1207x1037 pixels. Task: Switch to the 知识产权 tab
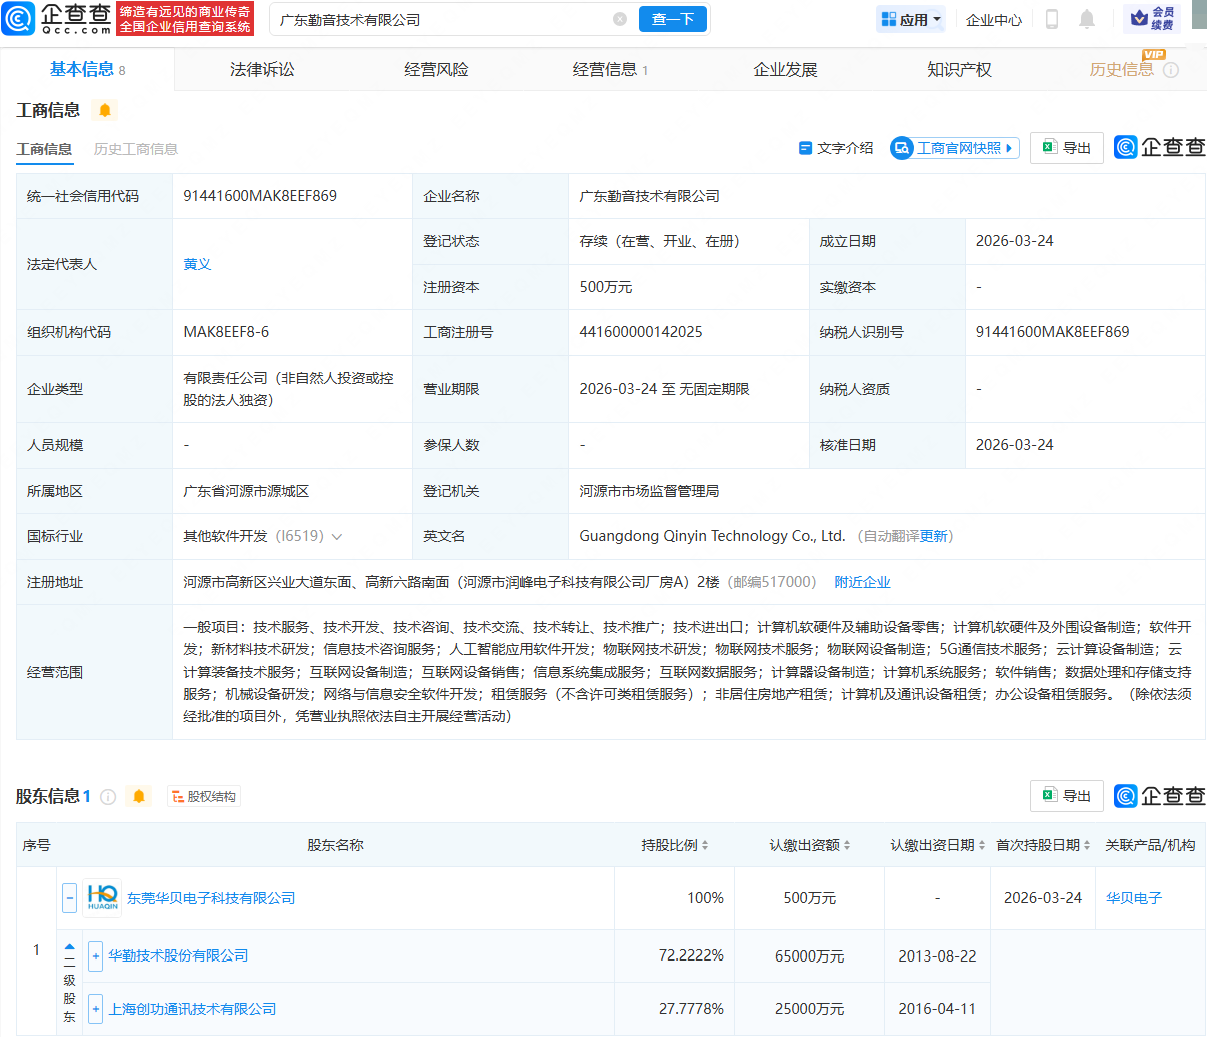(x=959, y=69)
